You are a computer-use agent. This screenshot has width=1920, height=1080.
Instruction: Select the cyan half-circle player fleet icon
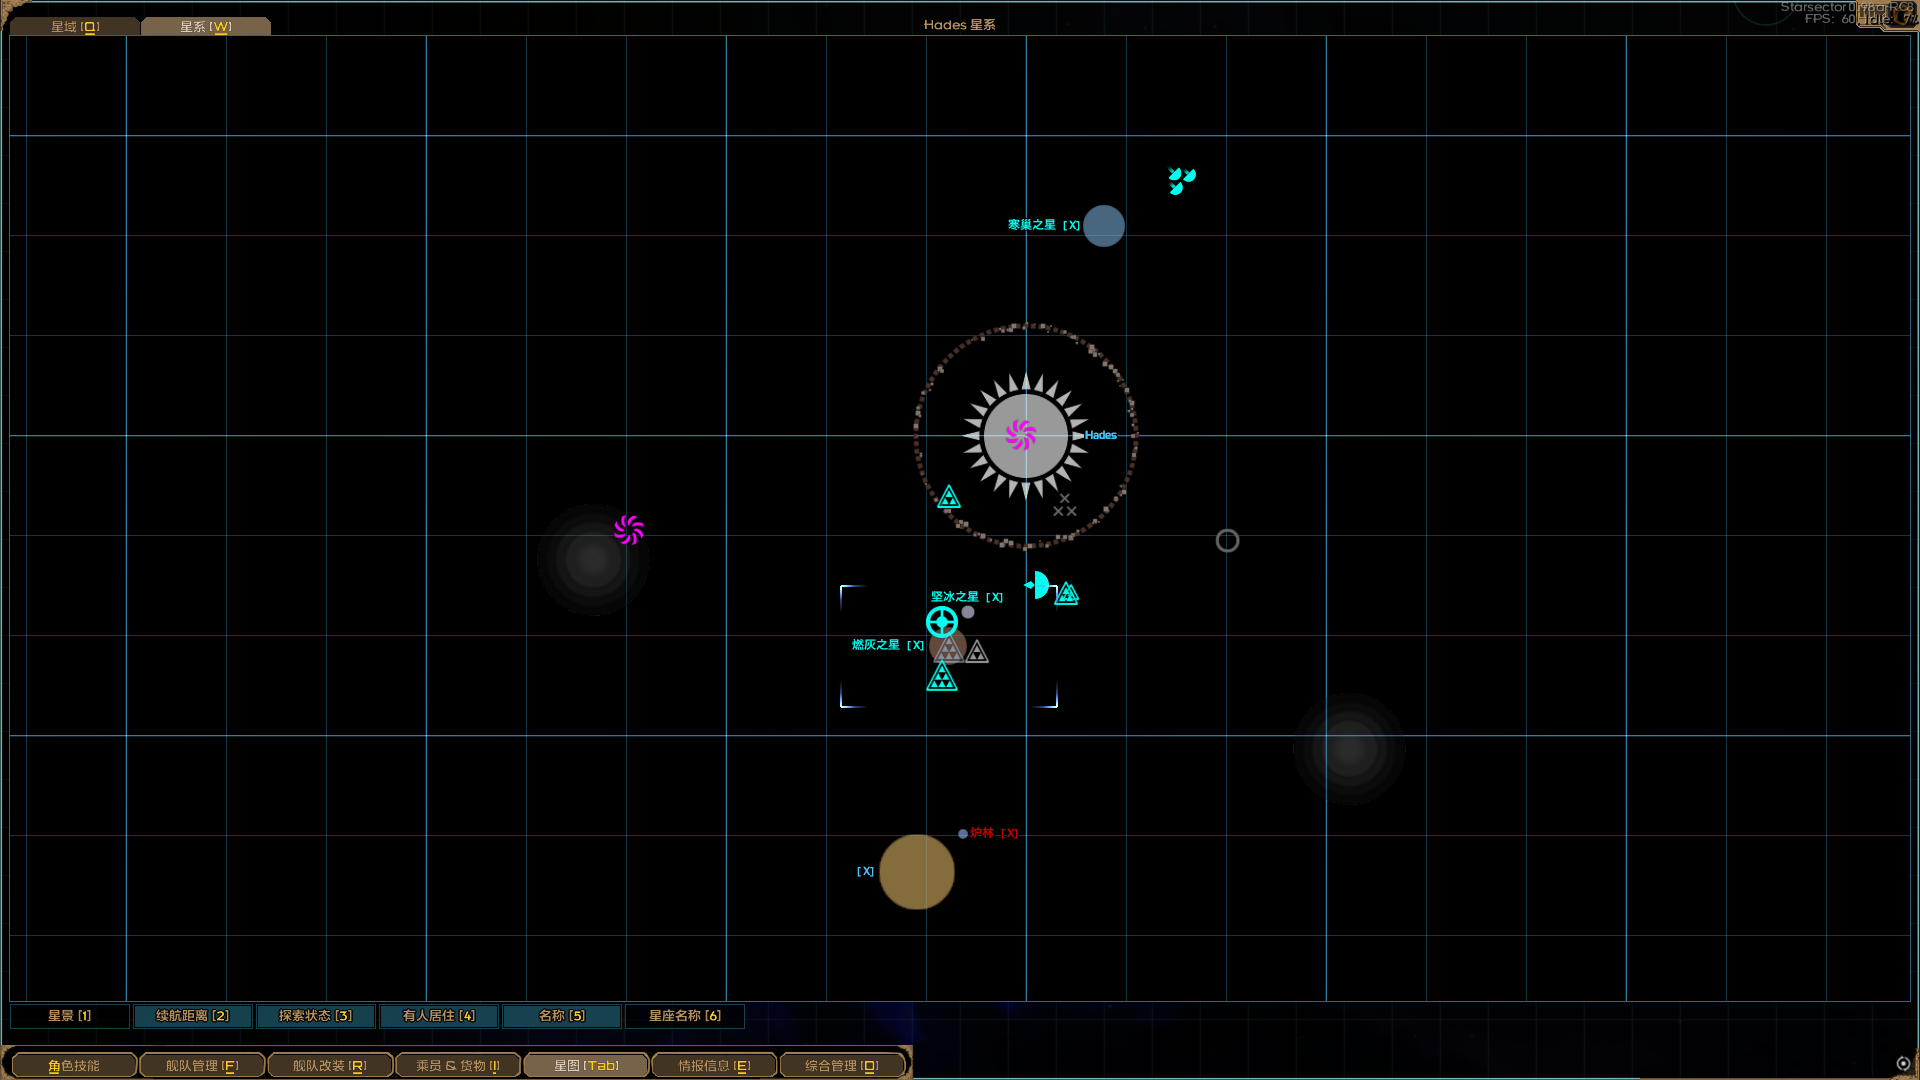tap(1039, 585)
